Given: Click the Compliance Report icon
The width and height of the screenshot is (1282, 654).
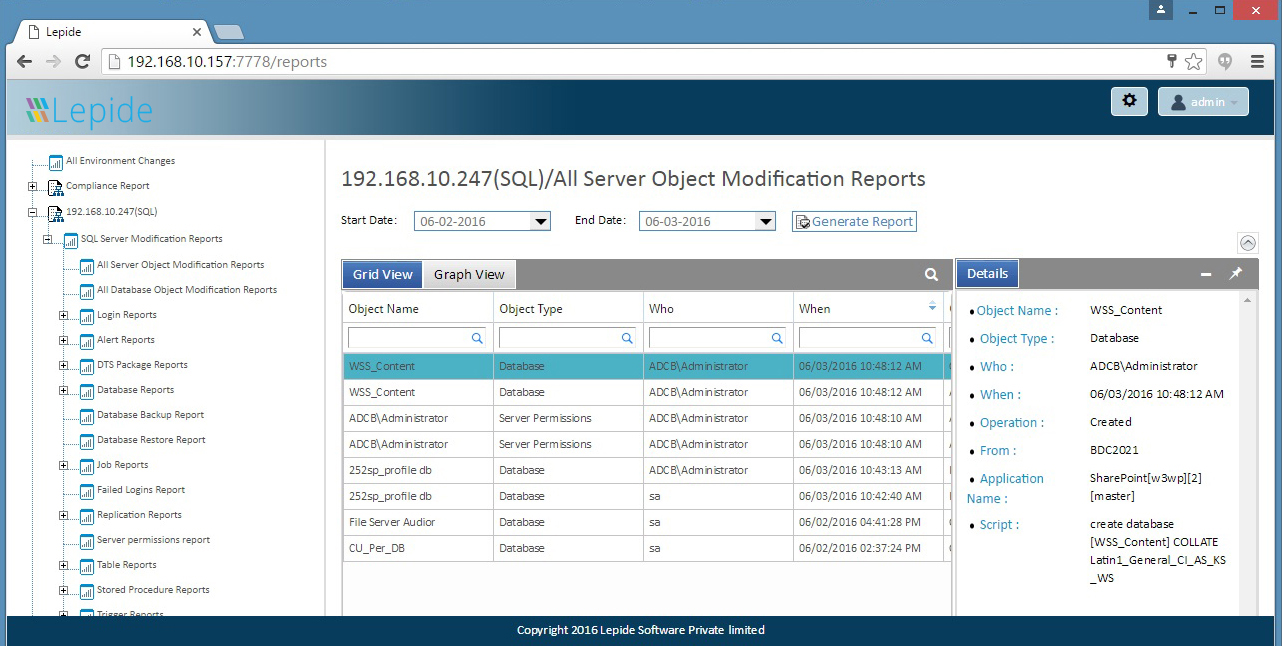Looking at the screenshot, I should click(55, 187).
